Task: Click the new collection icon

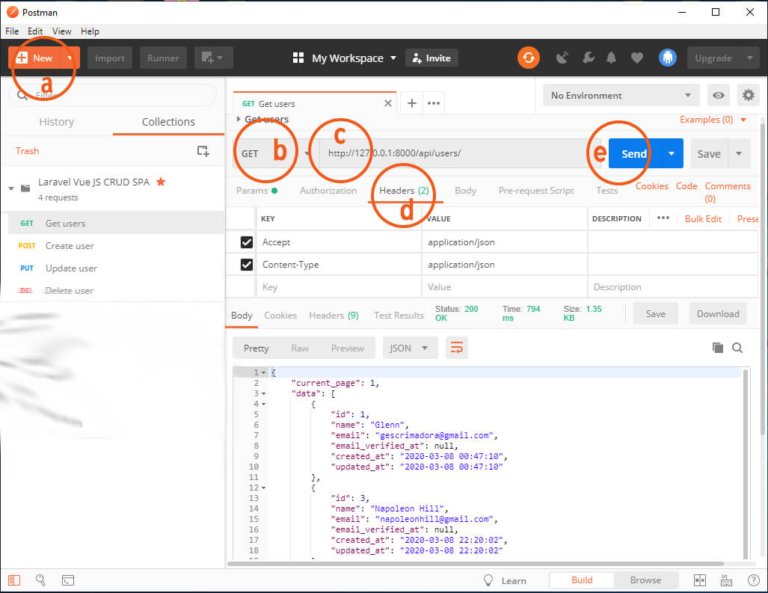Action: coord(203,151)
